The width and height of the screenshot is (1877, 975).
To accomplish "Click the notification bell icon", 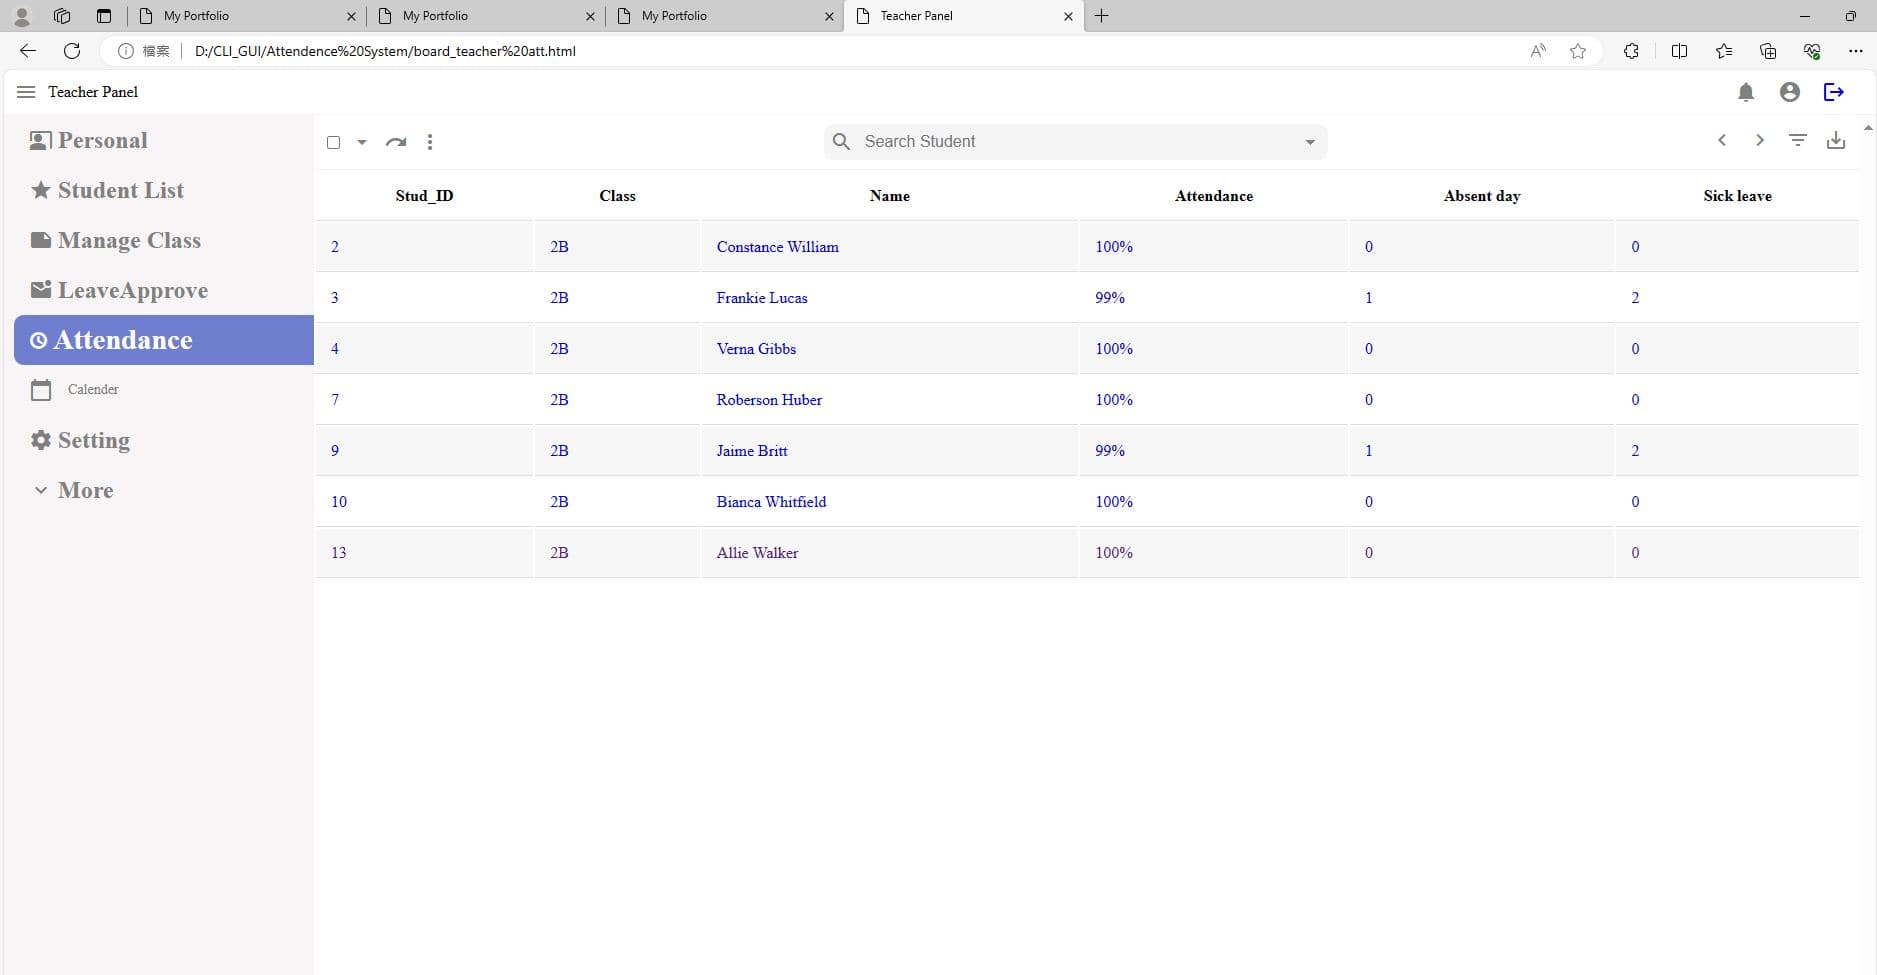I will [1745, 92].
